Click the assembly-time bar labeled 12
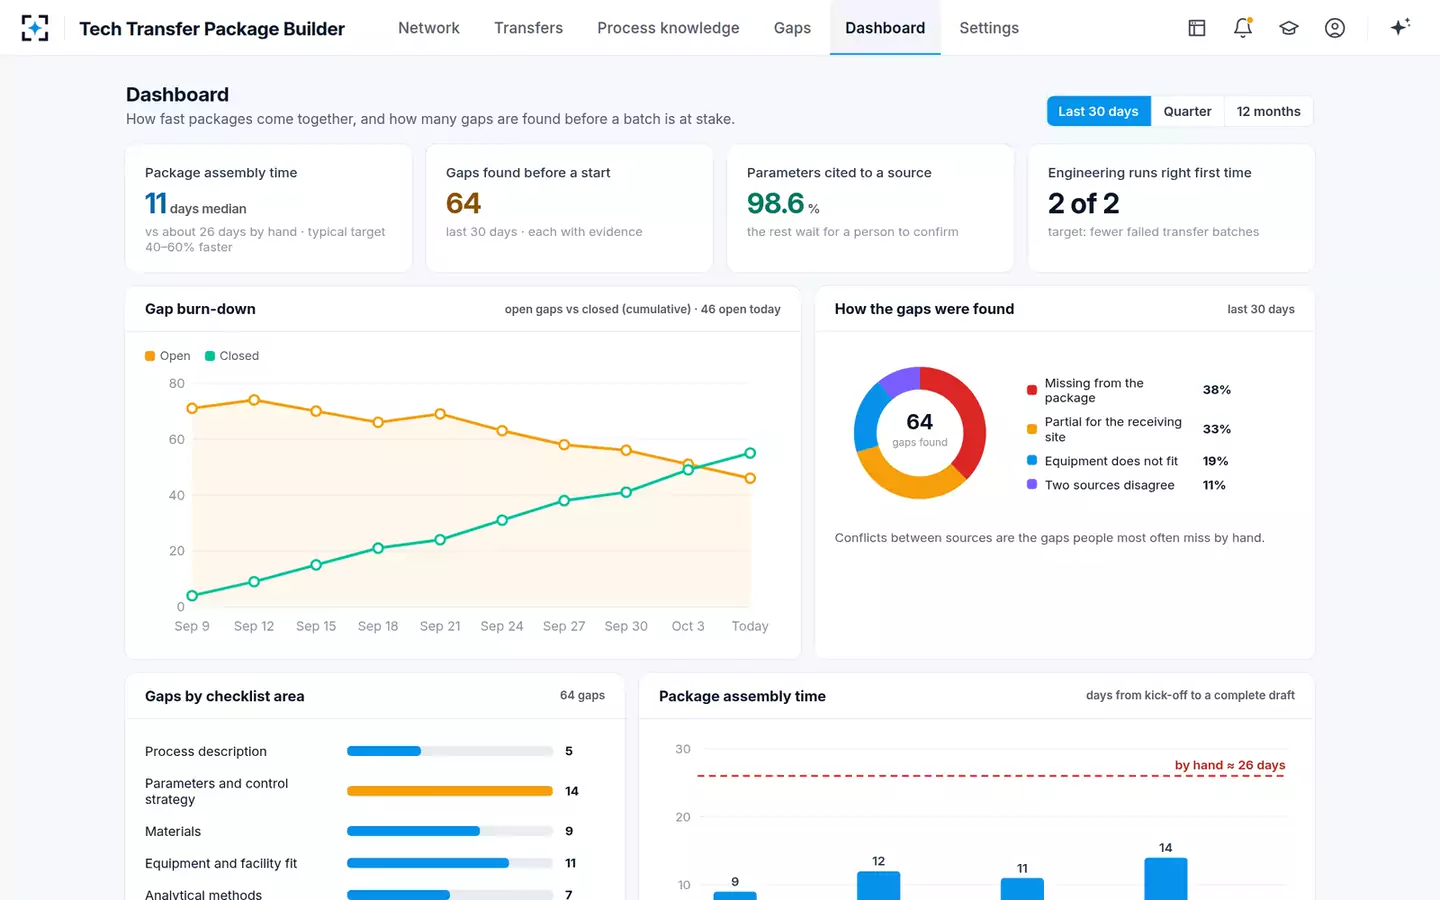Image resolution: width=1440 pixels, height=900 pixels. [878, 886]
